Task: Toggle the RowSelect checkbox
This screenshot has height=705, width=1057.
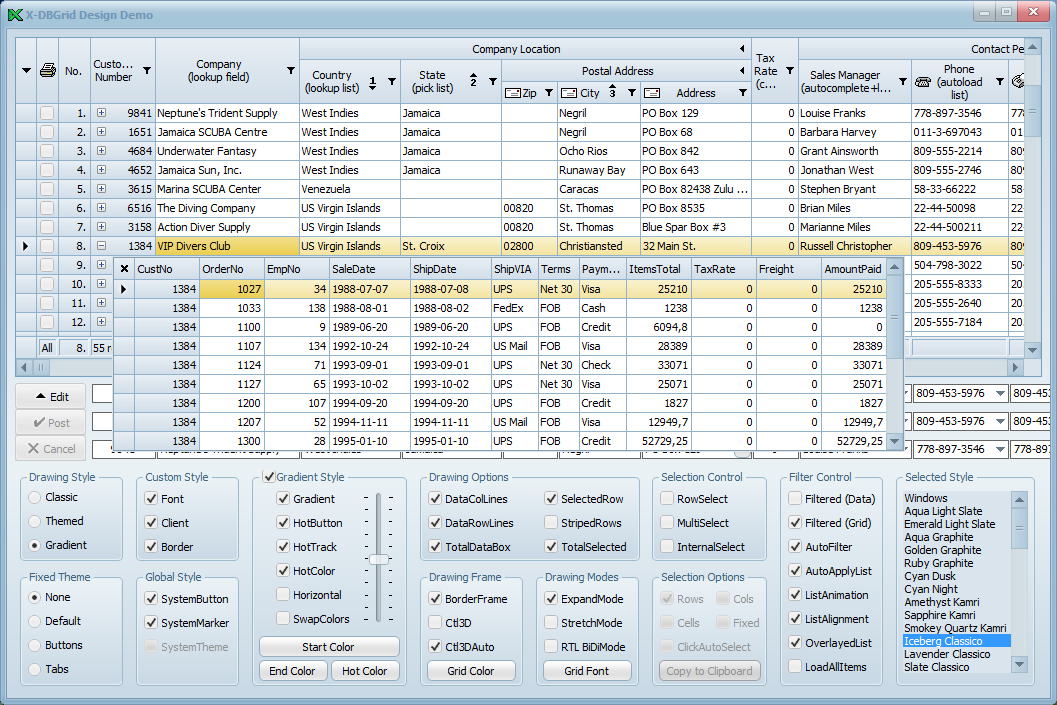Action: coord(667,499)
